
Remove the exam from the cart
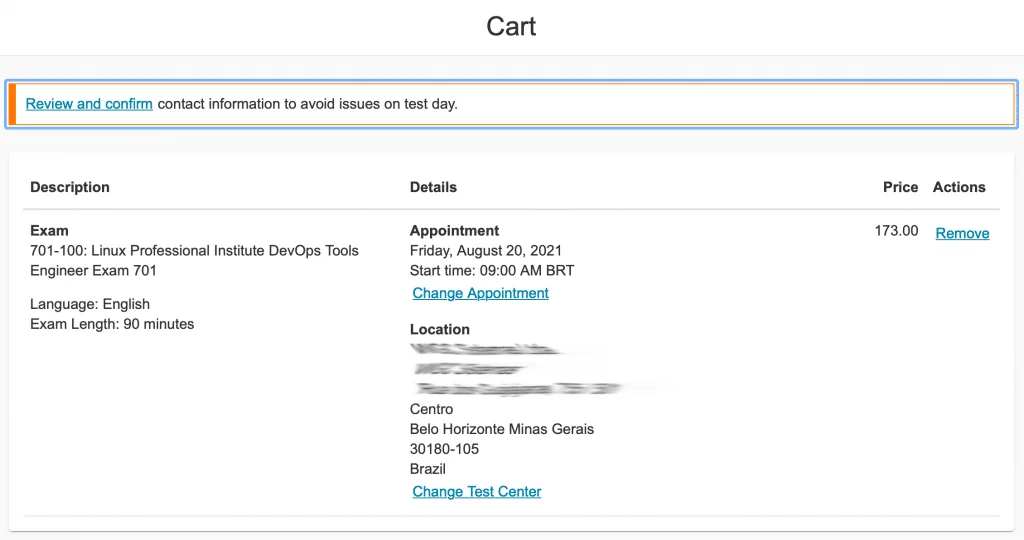click(962, 233)
